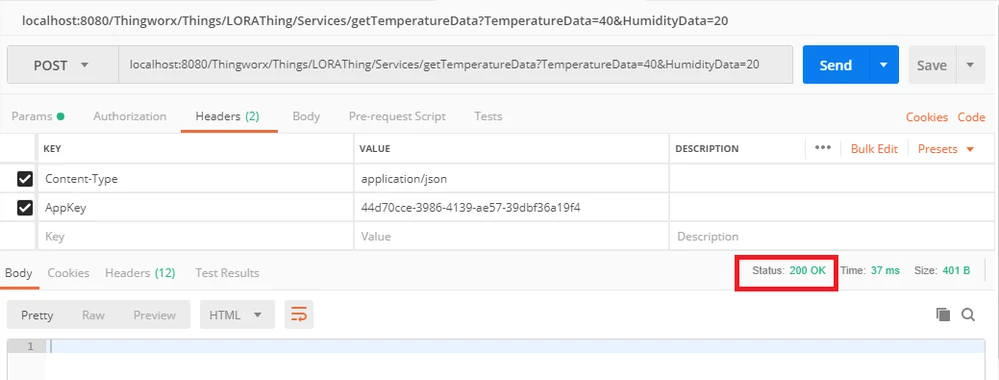The image size is (999, 380).
Task: Click the Bulk Edit link
Action: click(874, 149)
